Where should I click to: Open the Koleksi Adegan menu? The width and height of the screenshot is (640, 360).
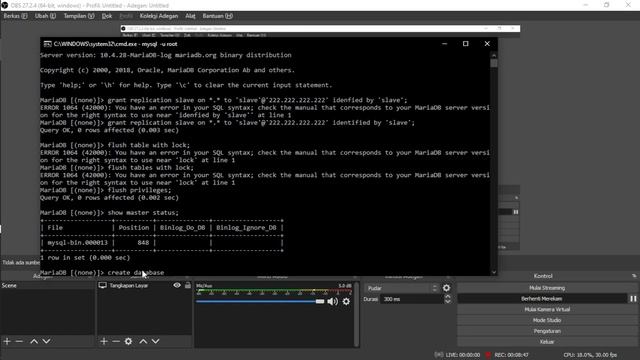(159, 16)
